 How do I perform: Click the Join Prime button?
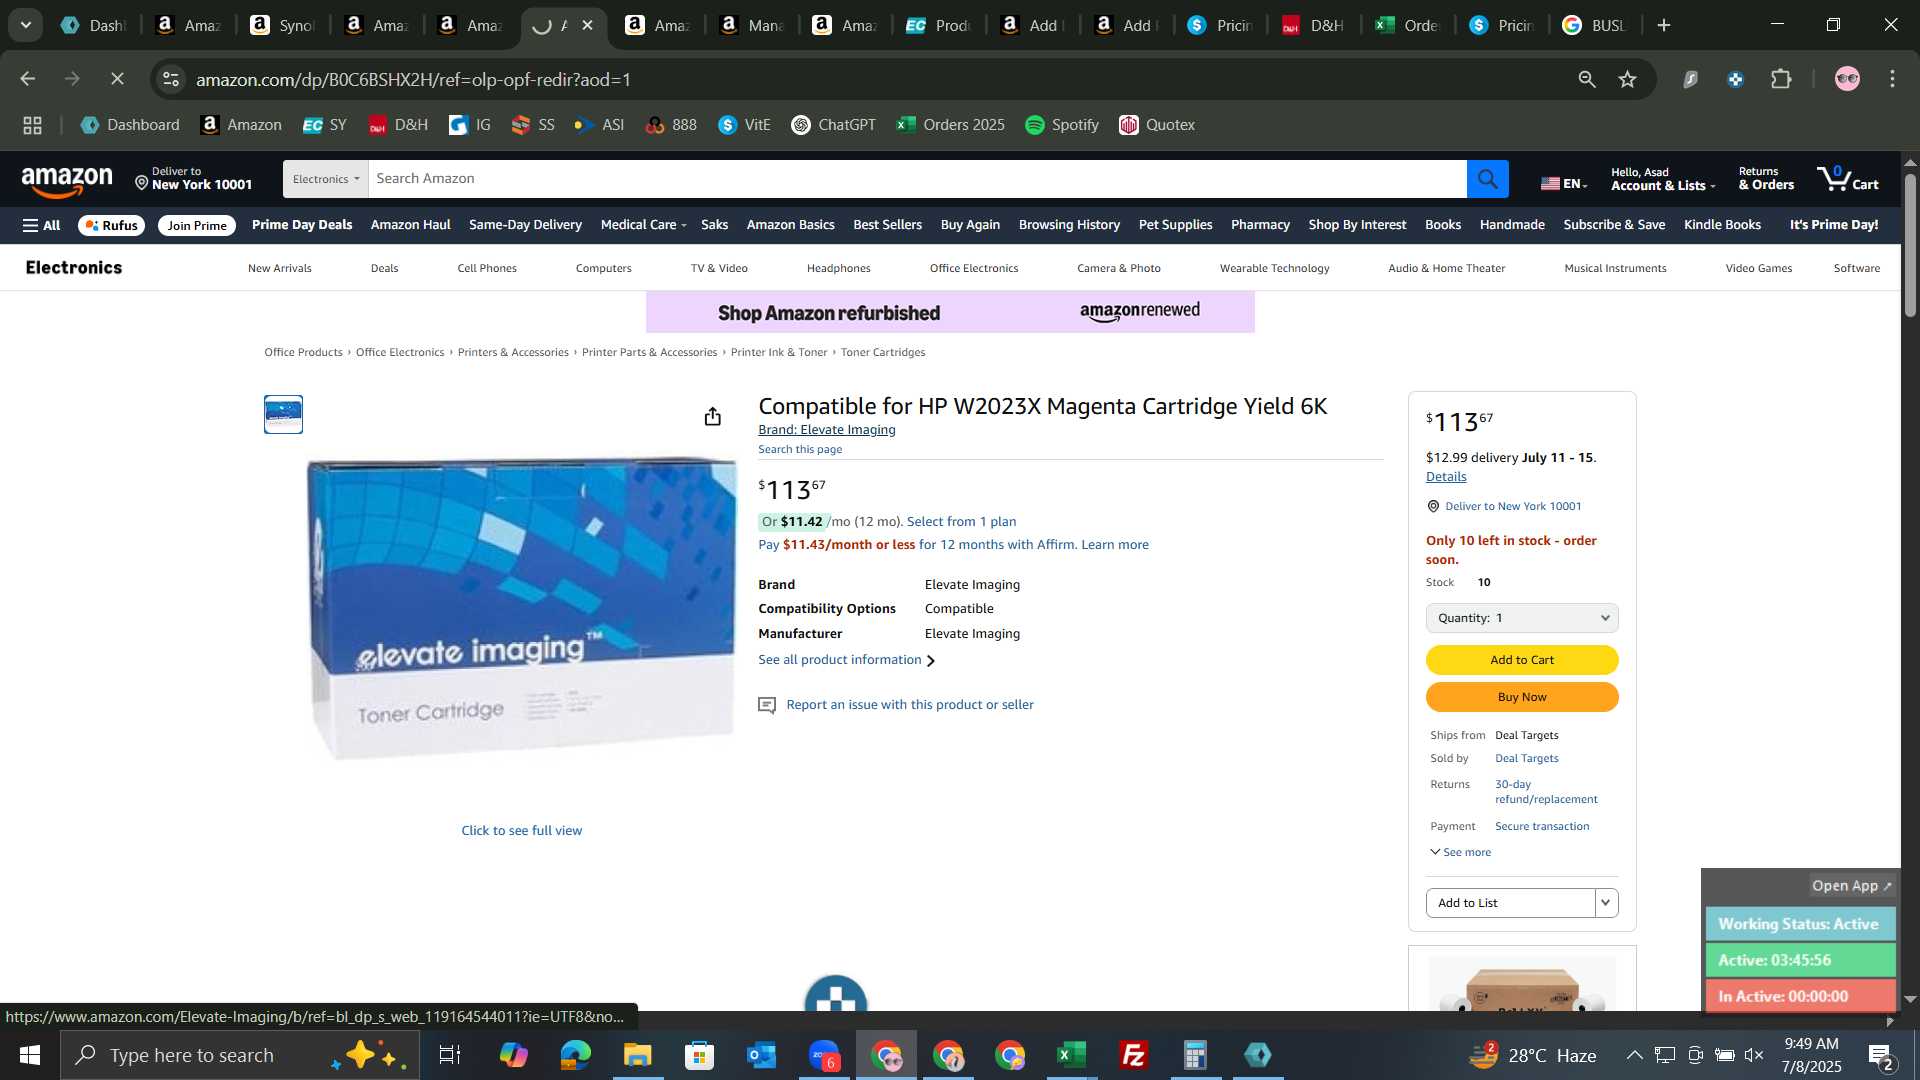click(x=197, y=226)
